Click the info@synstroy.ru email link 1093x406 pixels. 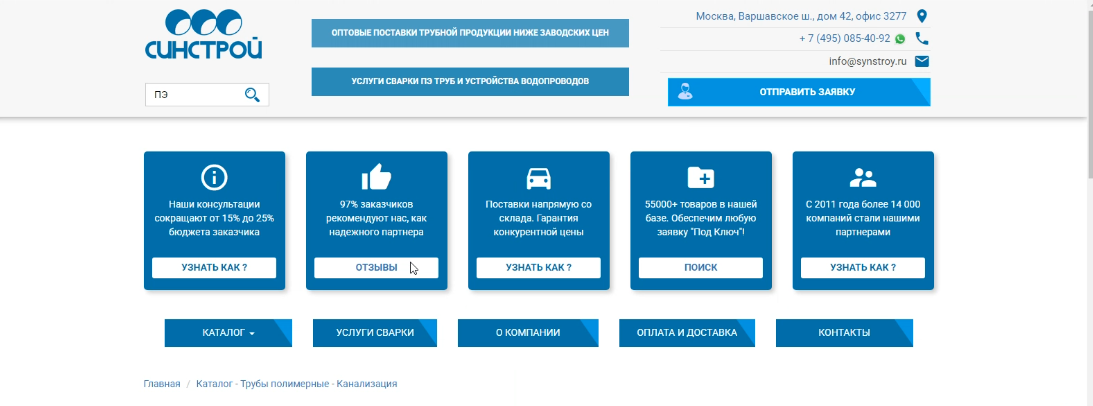click(x=868, y=61)
